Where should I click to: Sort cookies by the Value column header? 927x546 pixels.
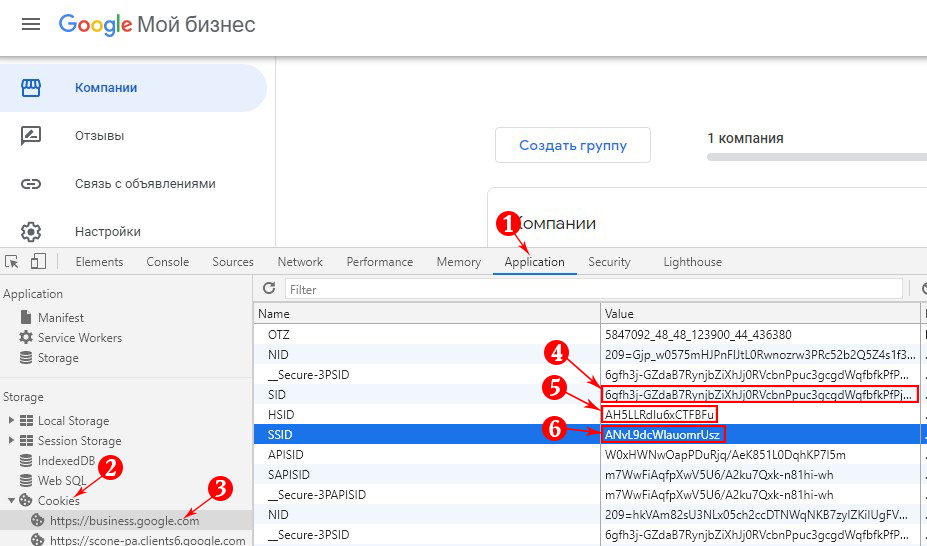pyautogui.click(x=760, y=313)
